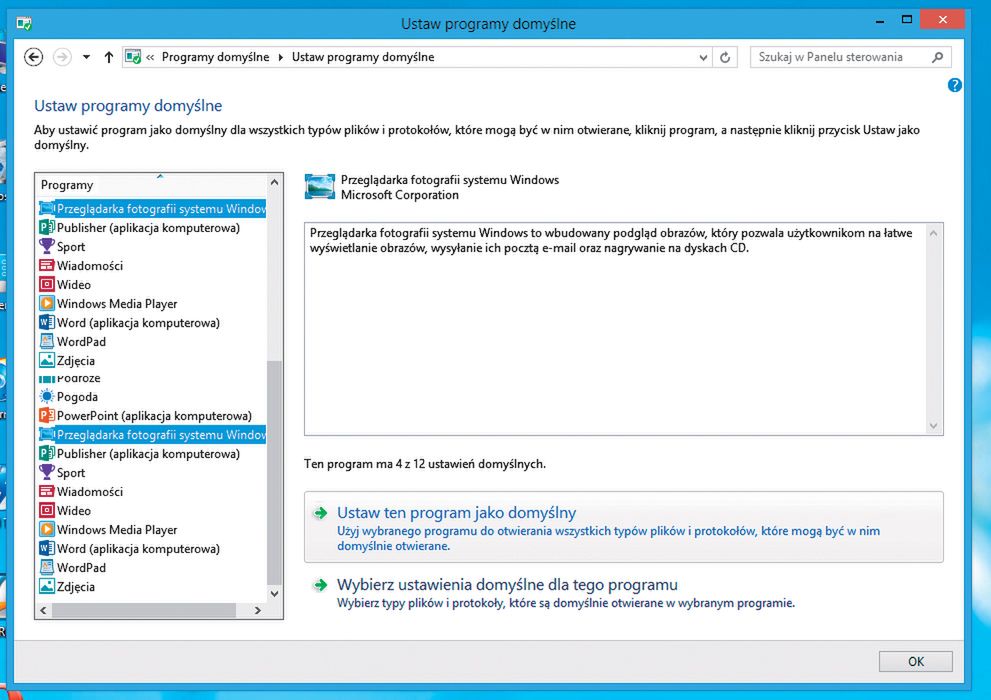Click Ustaw programy domyślne breadcrumb
Image resolution: width=991 pixels, height=700 pixels.
(x=363, y=57)
